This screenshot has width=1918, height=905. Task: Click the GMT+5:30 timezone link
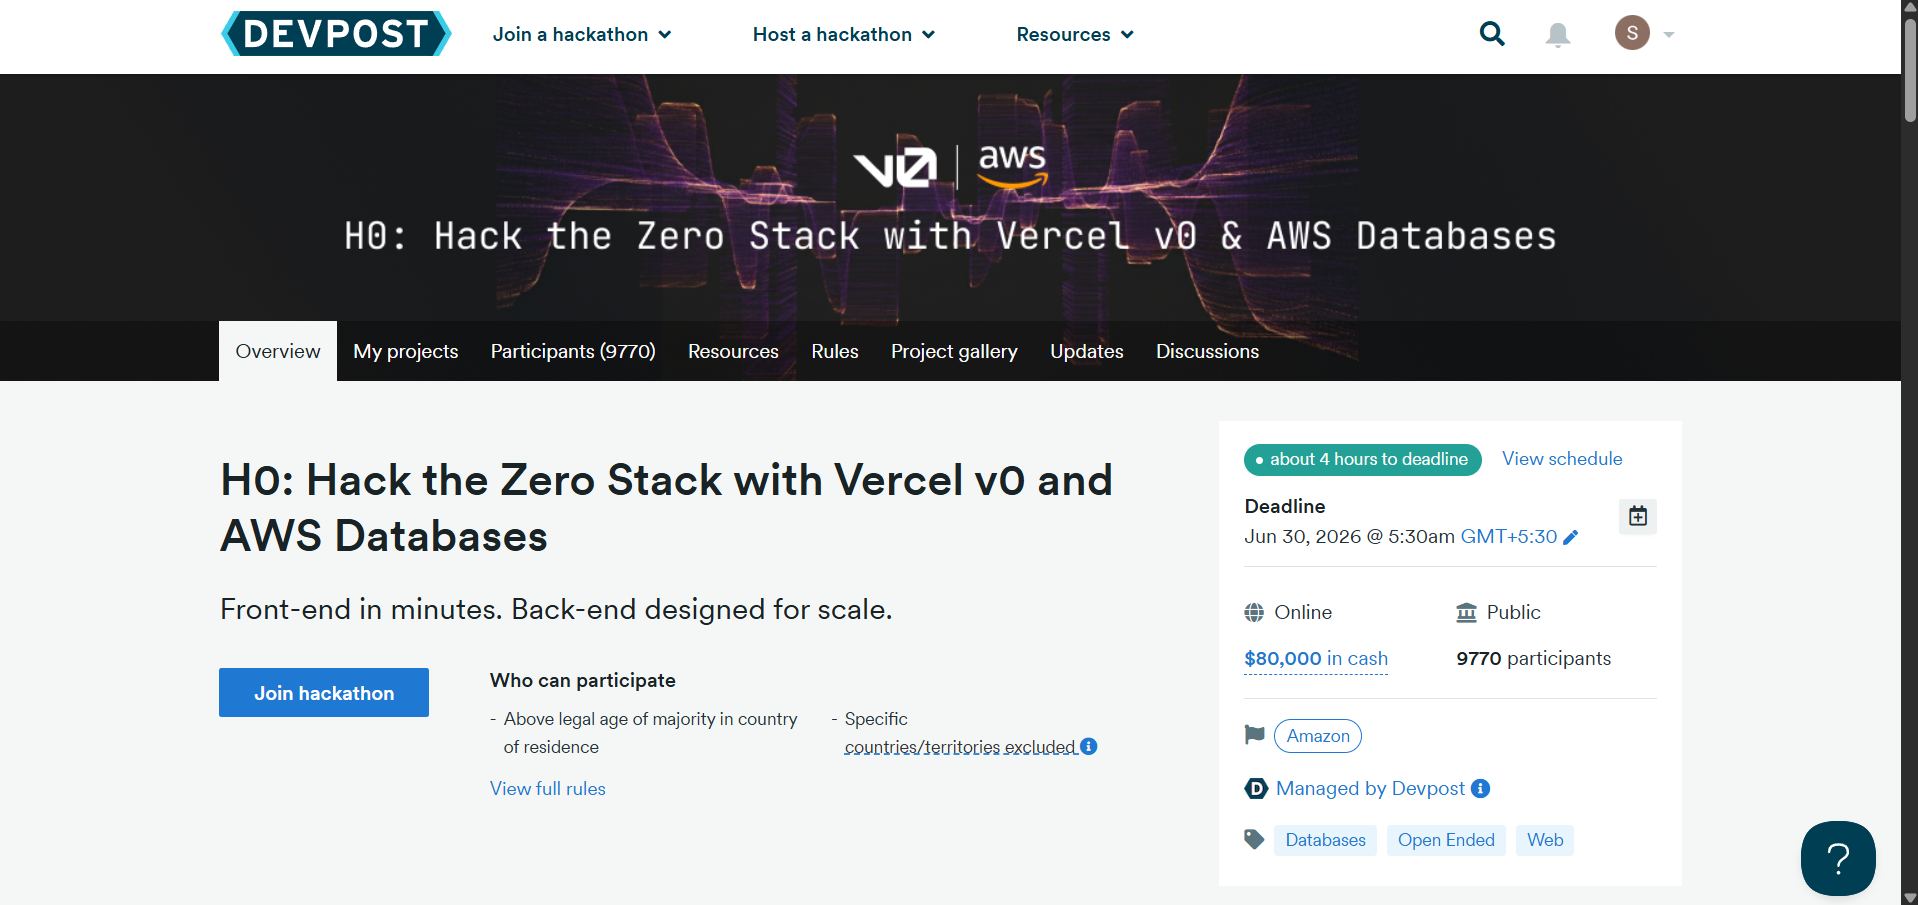pos(1509,537)
